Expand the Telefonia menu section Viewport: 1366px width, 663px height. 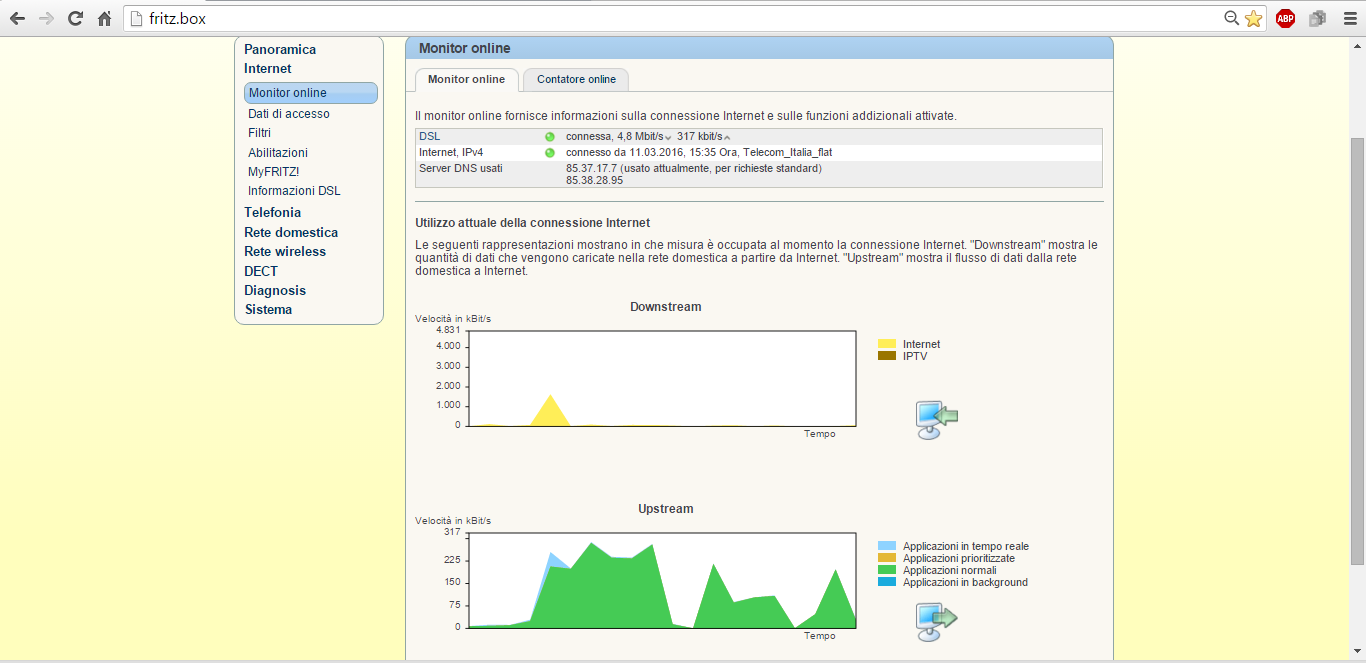pyautogui.click(x=272, y=212)
